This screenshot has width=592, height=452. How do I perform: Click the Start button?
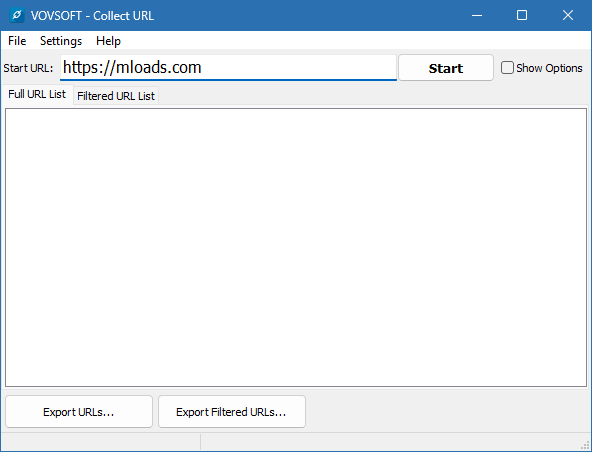tap(446, 68)
